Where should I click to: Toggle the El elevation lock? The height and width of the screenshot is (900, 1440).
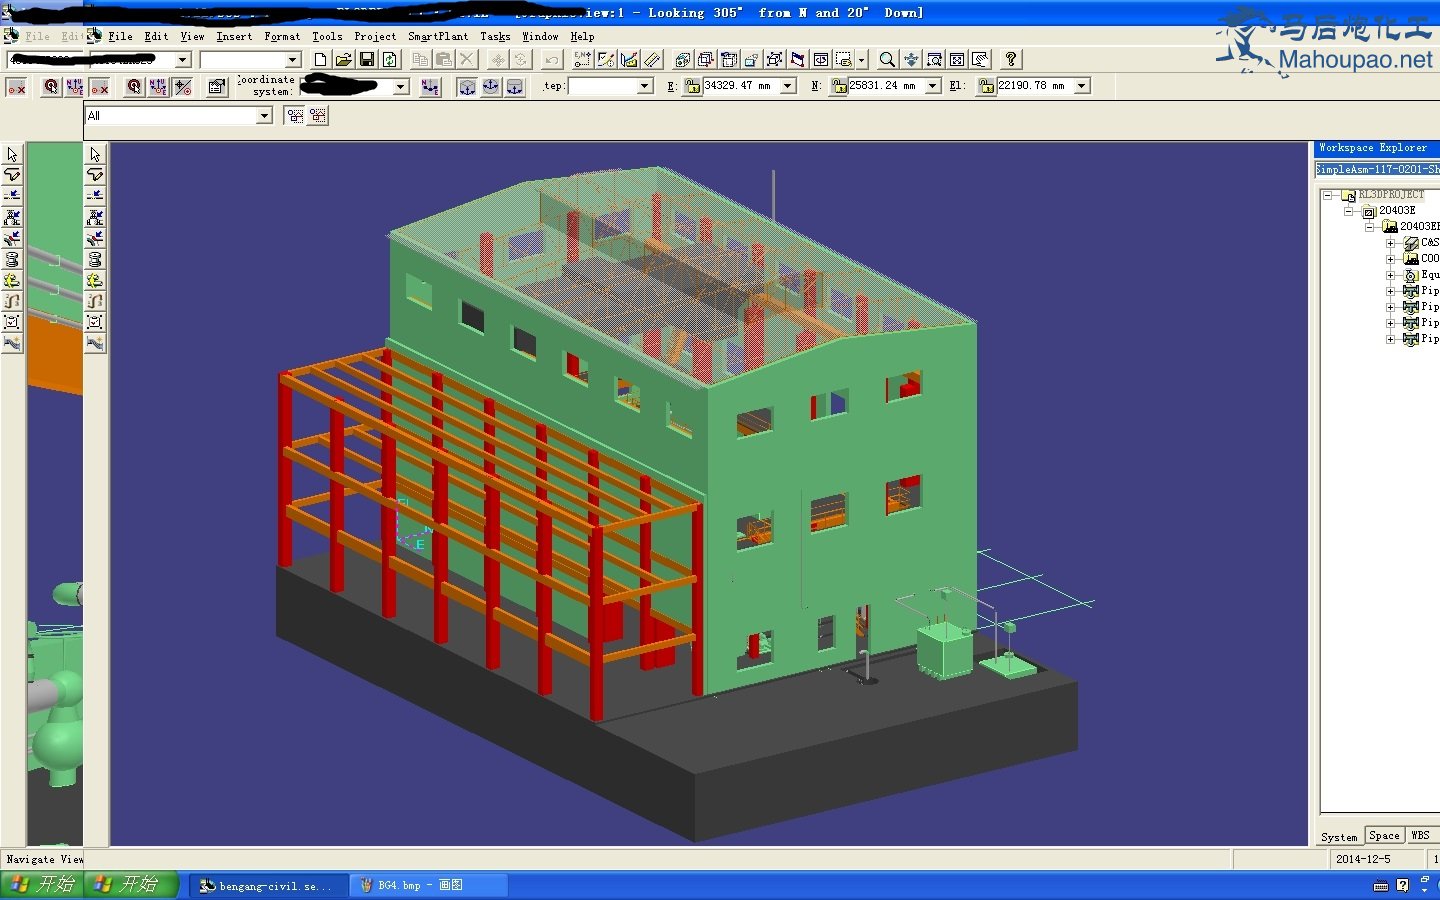pos(986,86)
